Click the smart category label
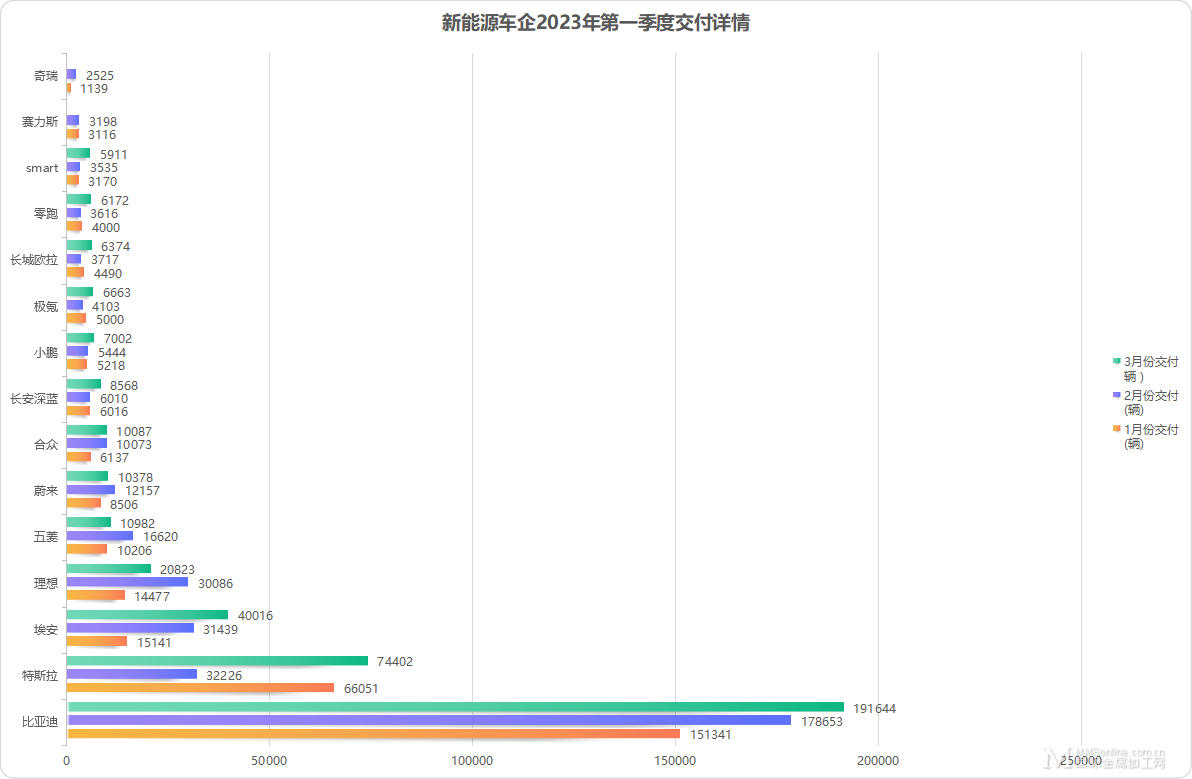This screenshot has height=779, width=1192. [42, 168]
